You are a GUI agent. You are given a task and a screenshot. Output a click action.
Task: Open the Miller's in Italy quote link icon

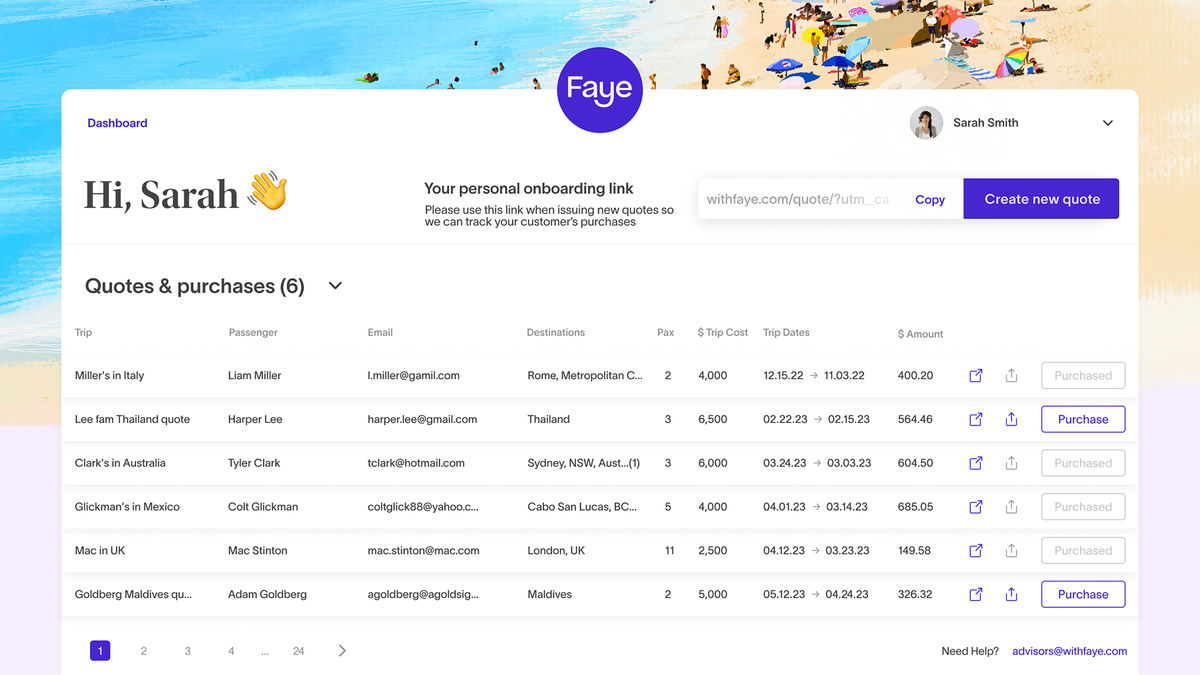click(976, 376)
